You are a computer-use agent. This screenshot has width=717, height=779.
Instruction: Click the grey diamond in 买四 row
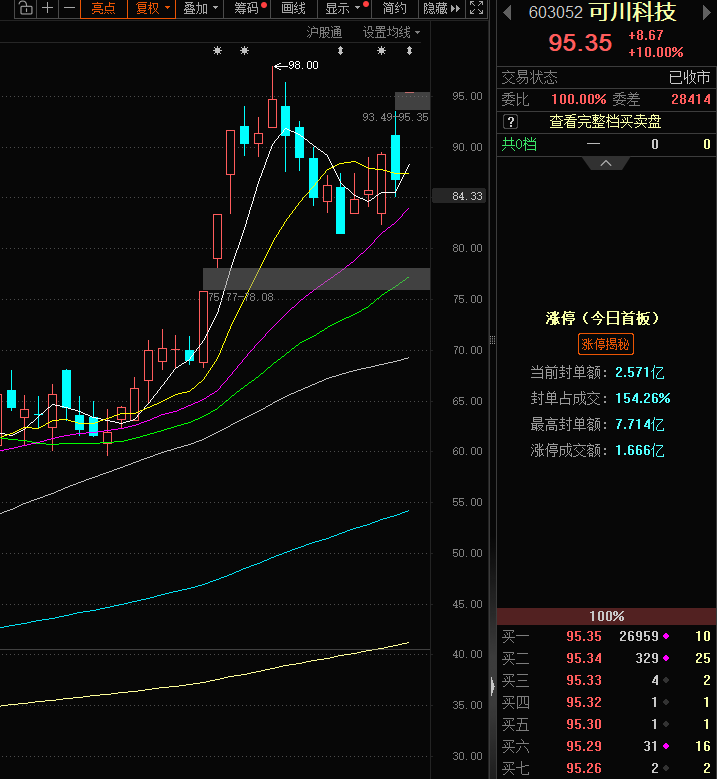pos(666,702)
